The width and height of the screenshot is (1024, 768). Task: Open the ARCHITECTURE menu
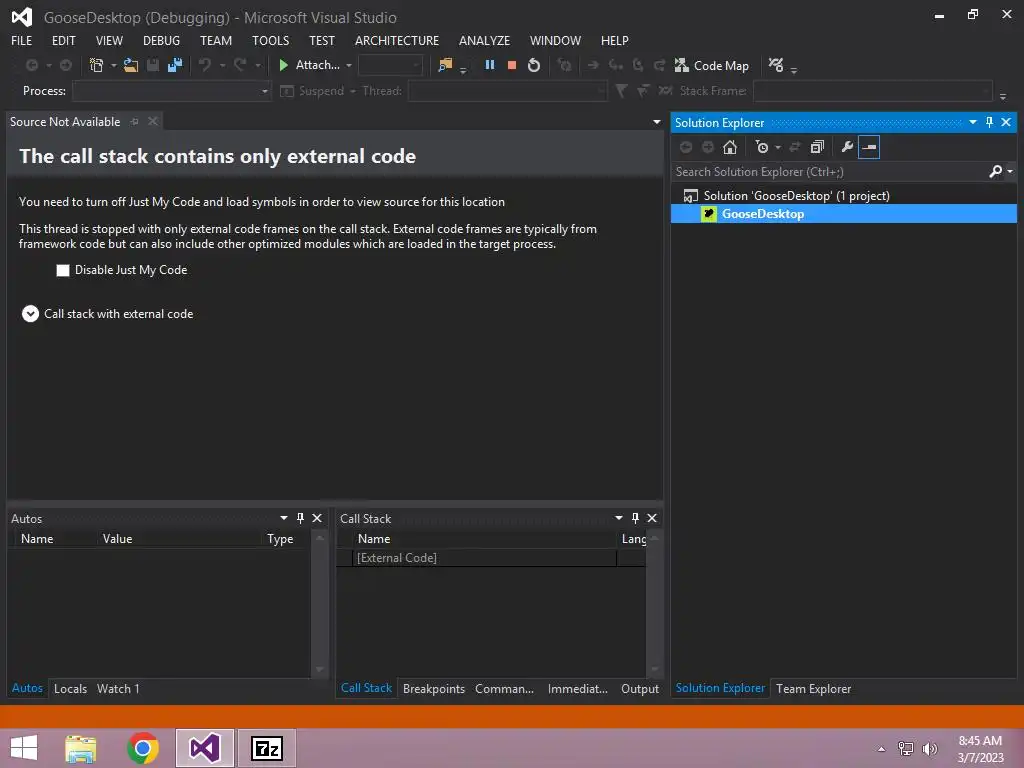pos(397,40)
